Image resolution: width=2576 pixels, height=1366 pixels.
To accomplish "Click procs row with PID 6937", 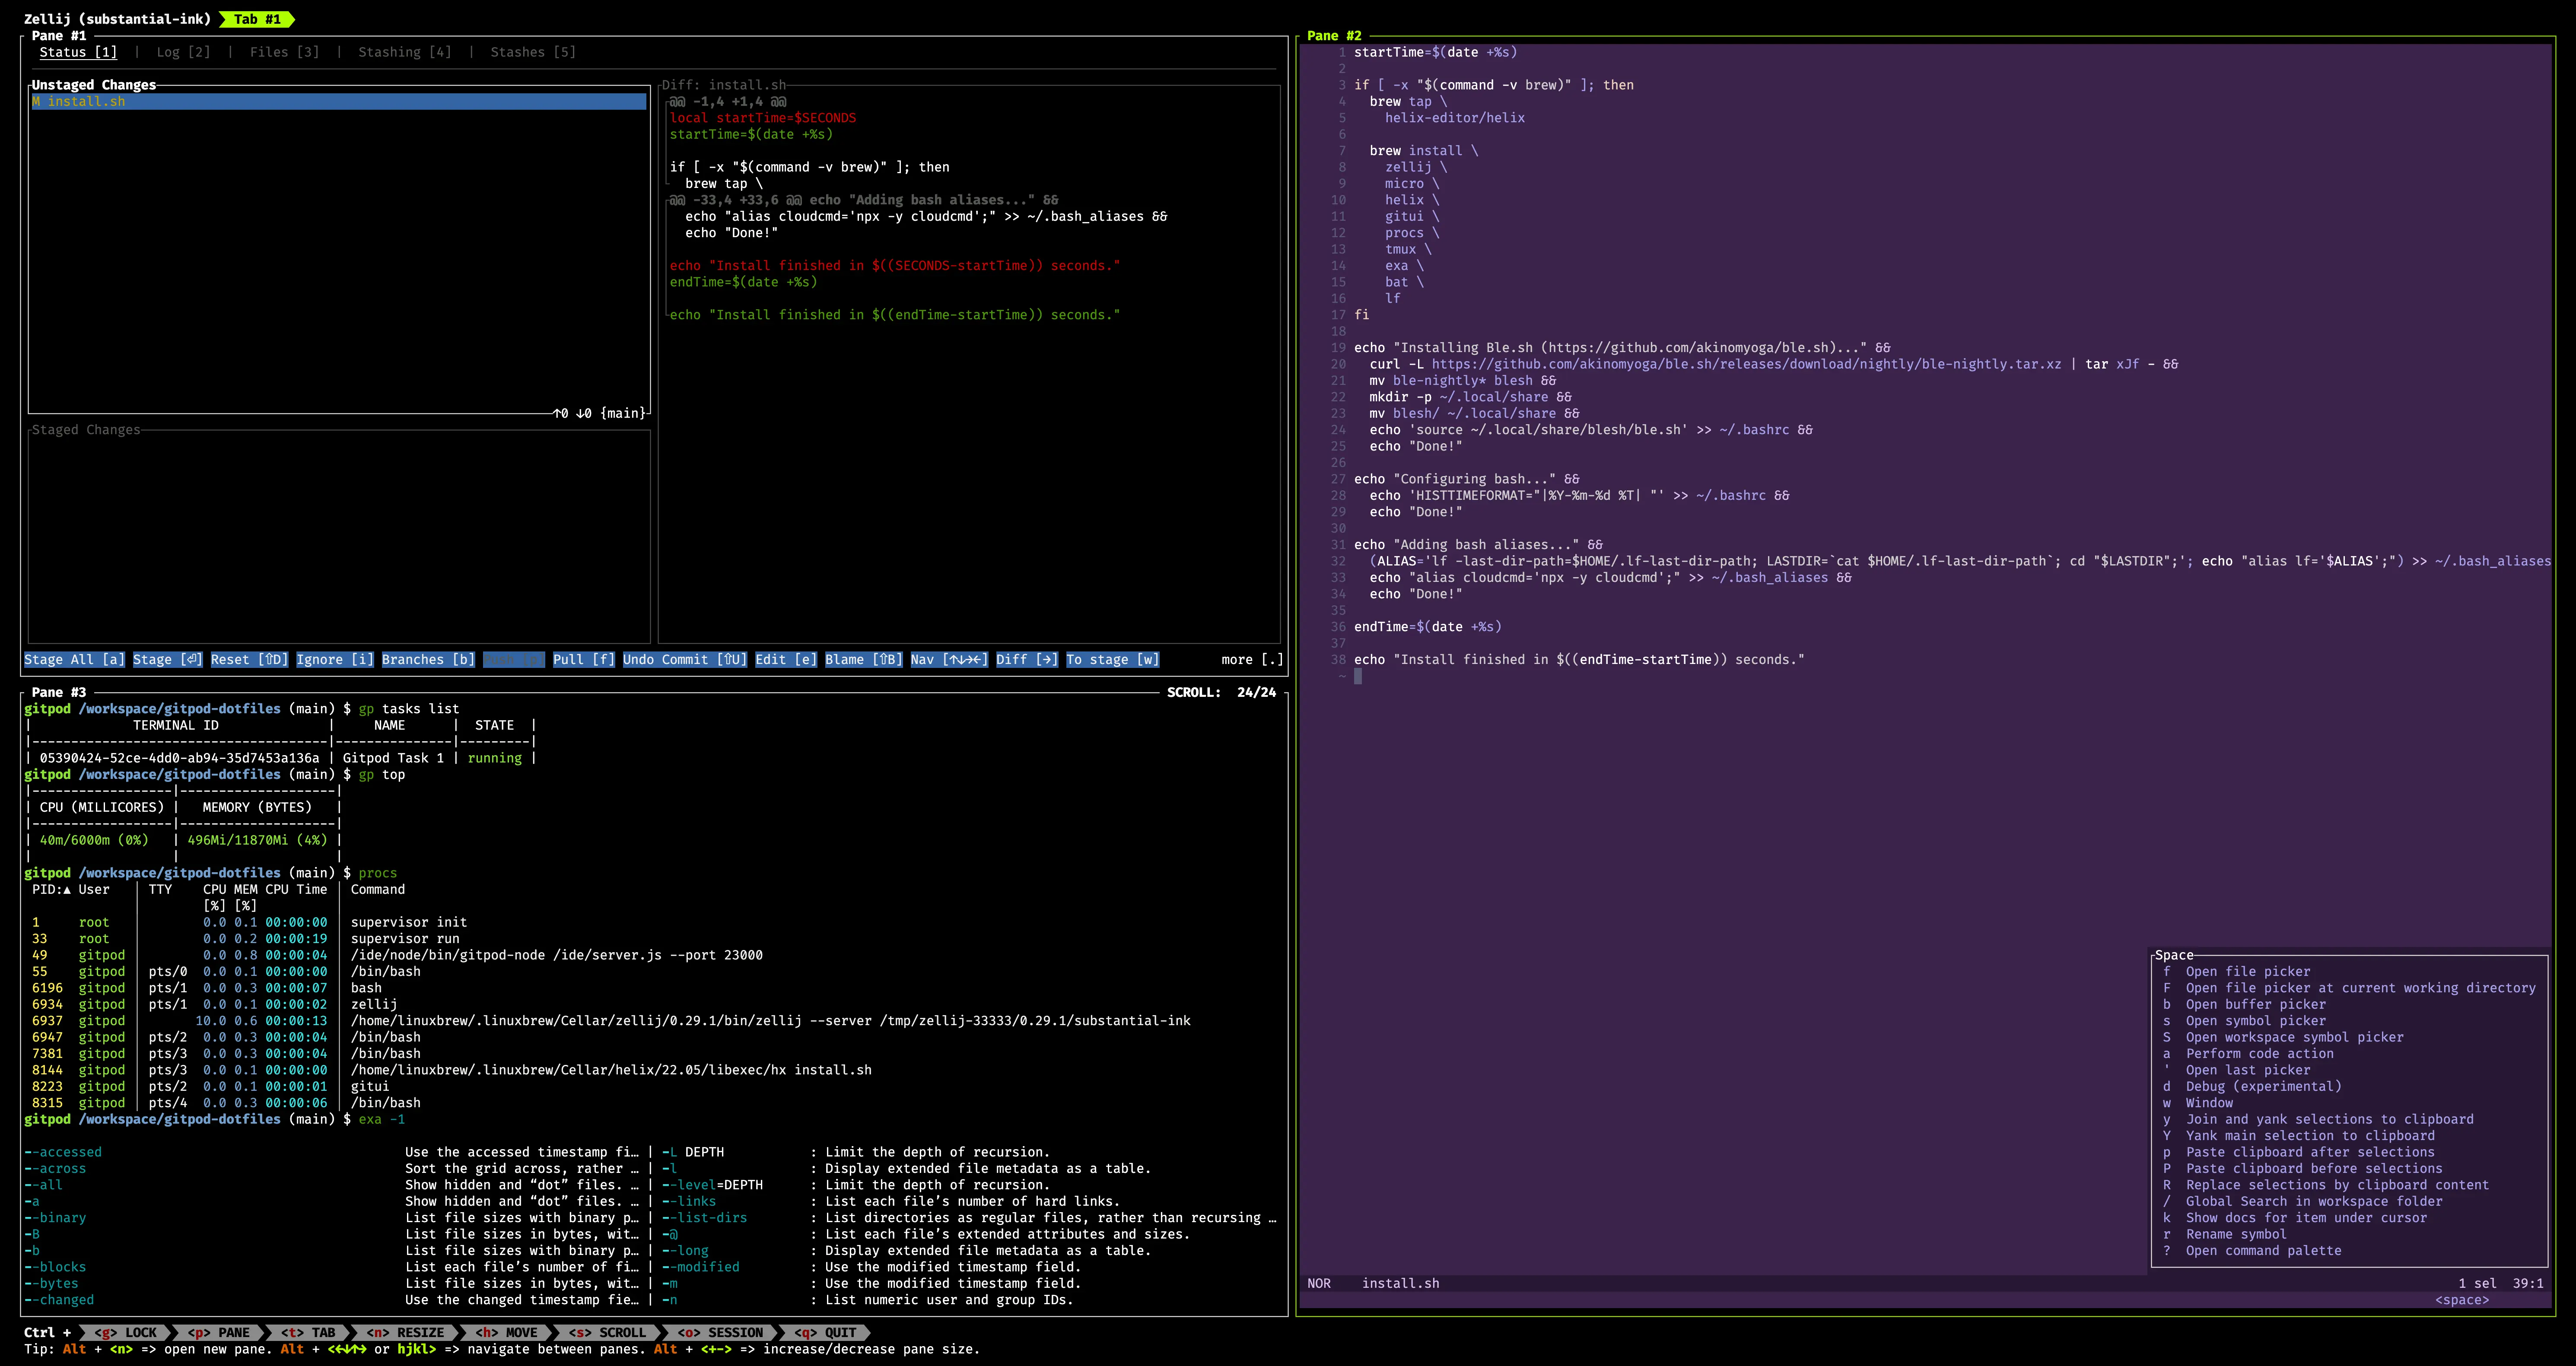I will (x=611, y=1020).
